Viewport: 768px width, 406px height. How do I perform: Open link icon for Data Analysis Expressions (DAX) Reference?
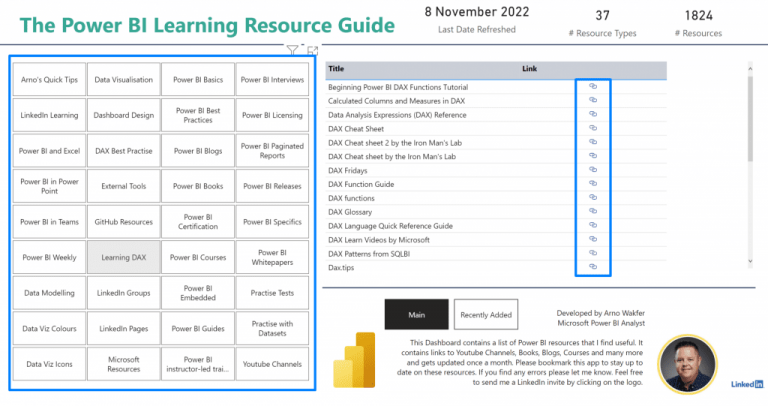click(x=593, y=114)
